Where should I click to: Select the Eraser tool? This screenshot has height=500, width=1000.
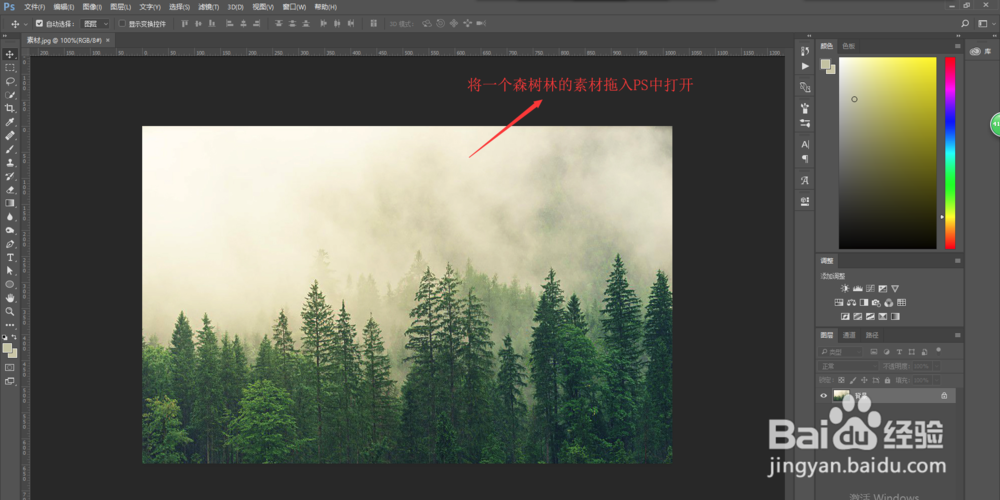[10, 189]
